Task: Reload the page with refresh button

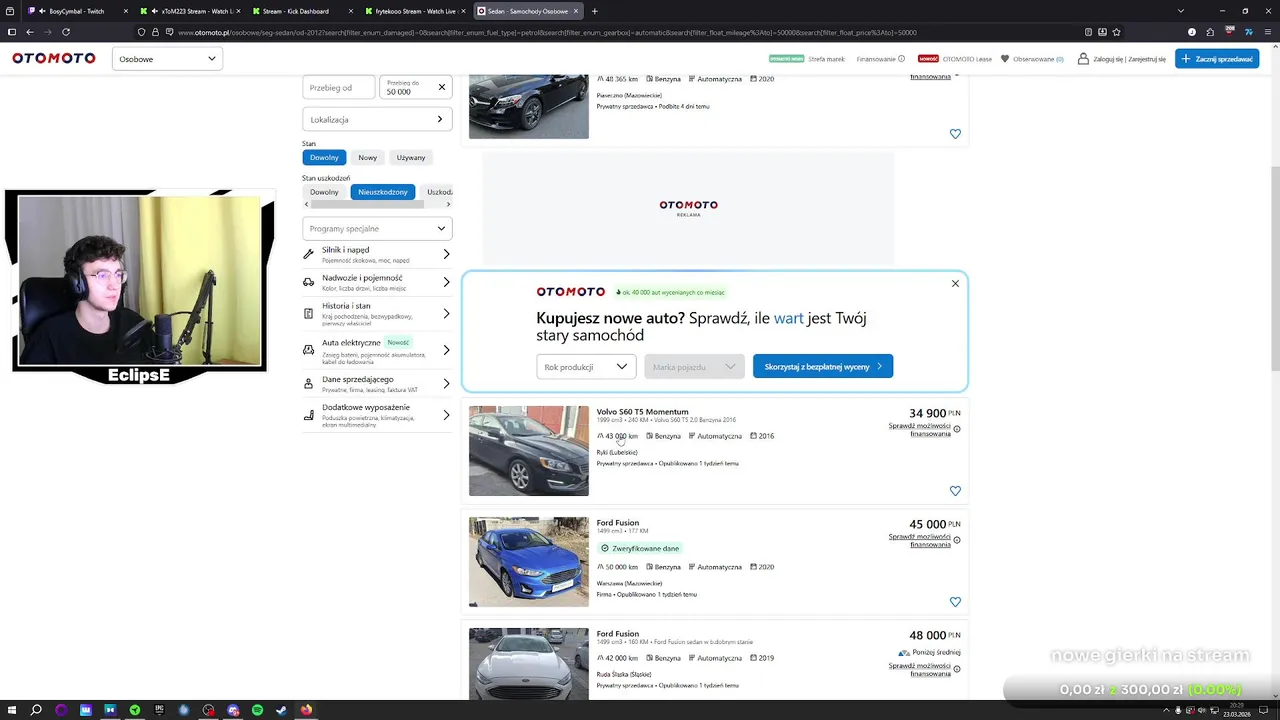Action: pos(66,32)
